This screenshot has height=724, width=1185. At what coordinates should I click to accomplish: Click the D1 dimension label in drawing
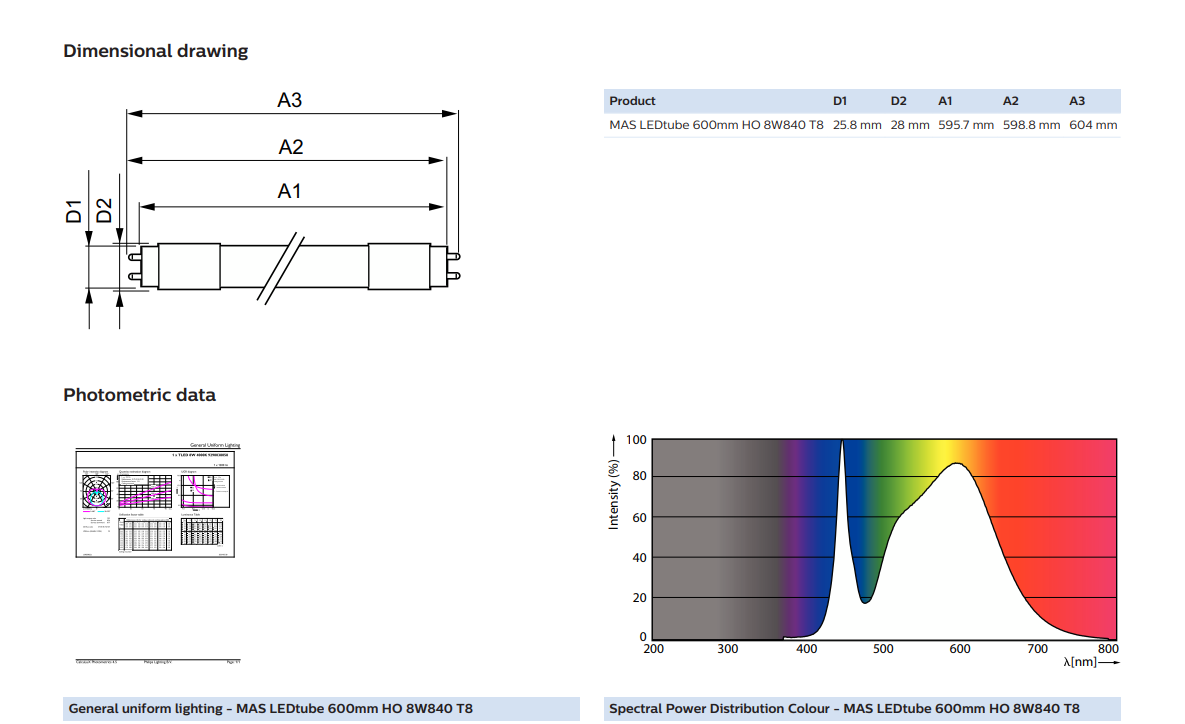pyautogui.click(x=74, y=212)
